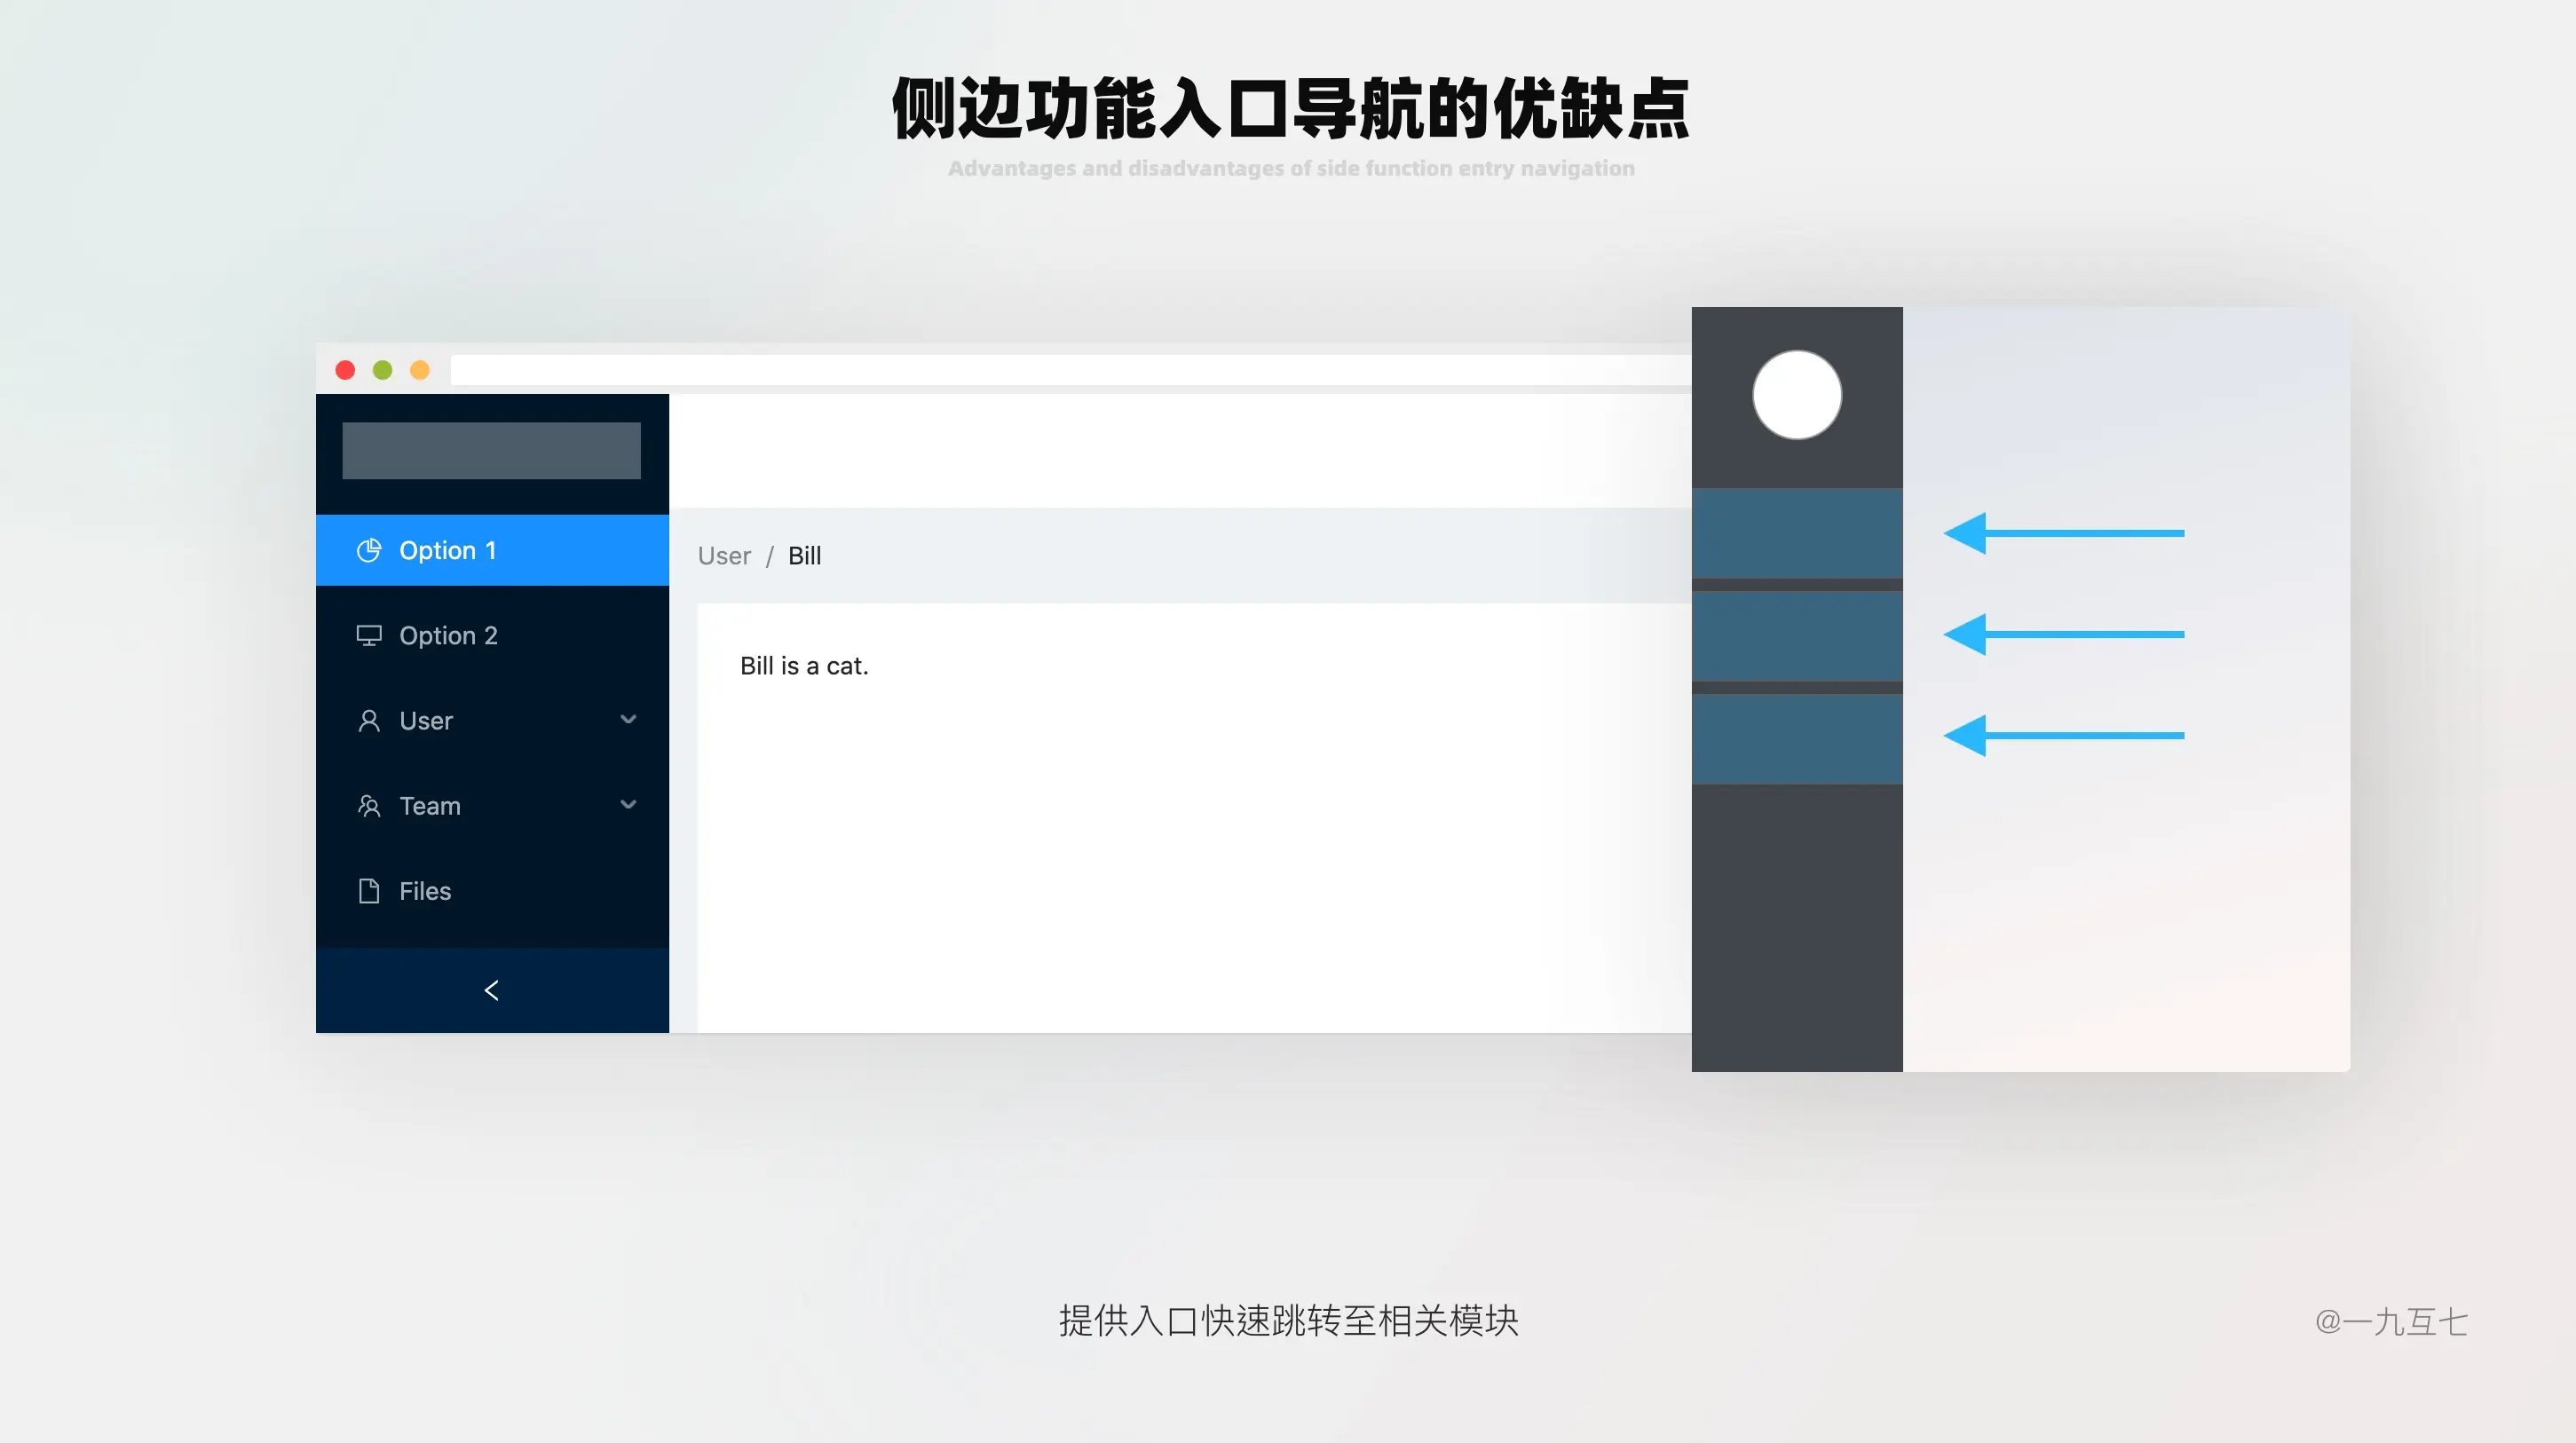Collapse the sidebar navigation panel
The height and width of the screenshot is (1443, 2576).
492,990
